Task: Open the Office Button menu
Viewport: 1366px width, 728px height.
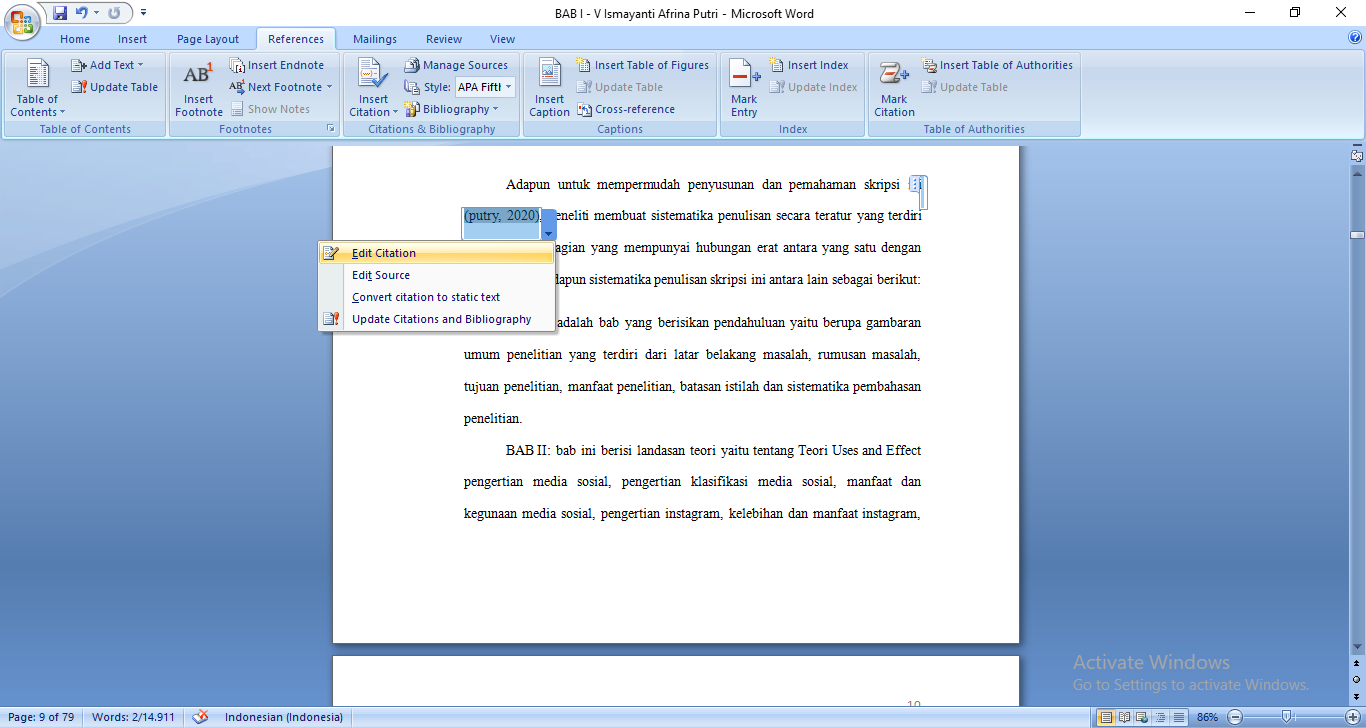Action: pyautogui.click(x=22, y=22)
